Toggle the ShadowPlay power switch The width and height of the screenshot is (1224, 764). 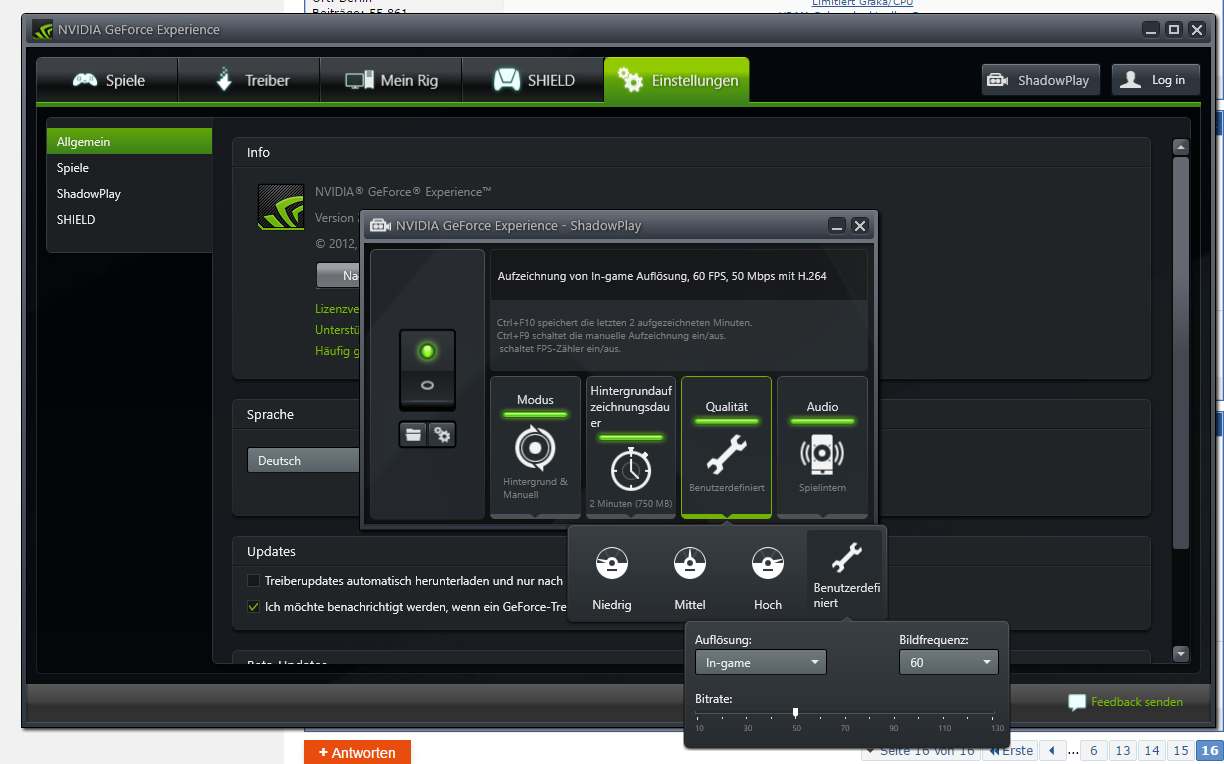click(427, 369)
